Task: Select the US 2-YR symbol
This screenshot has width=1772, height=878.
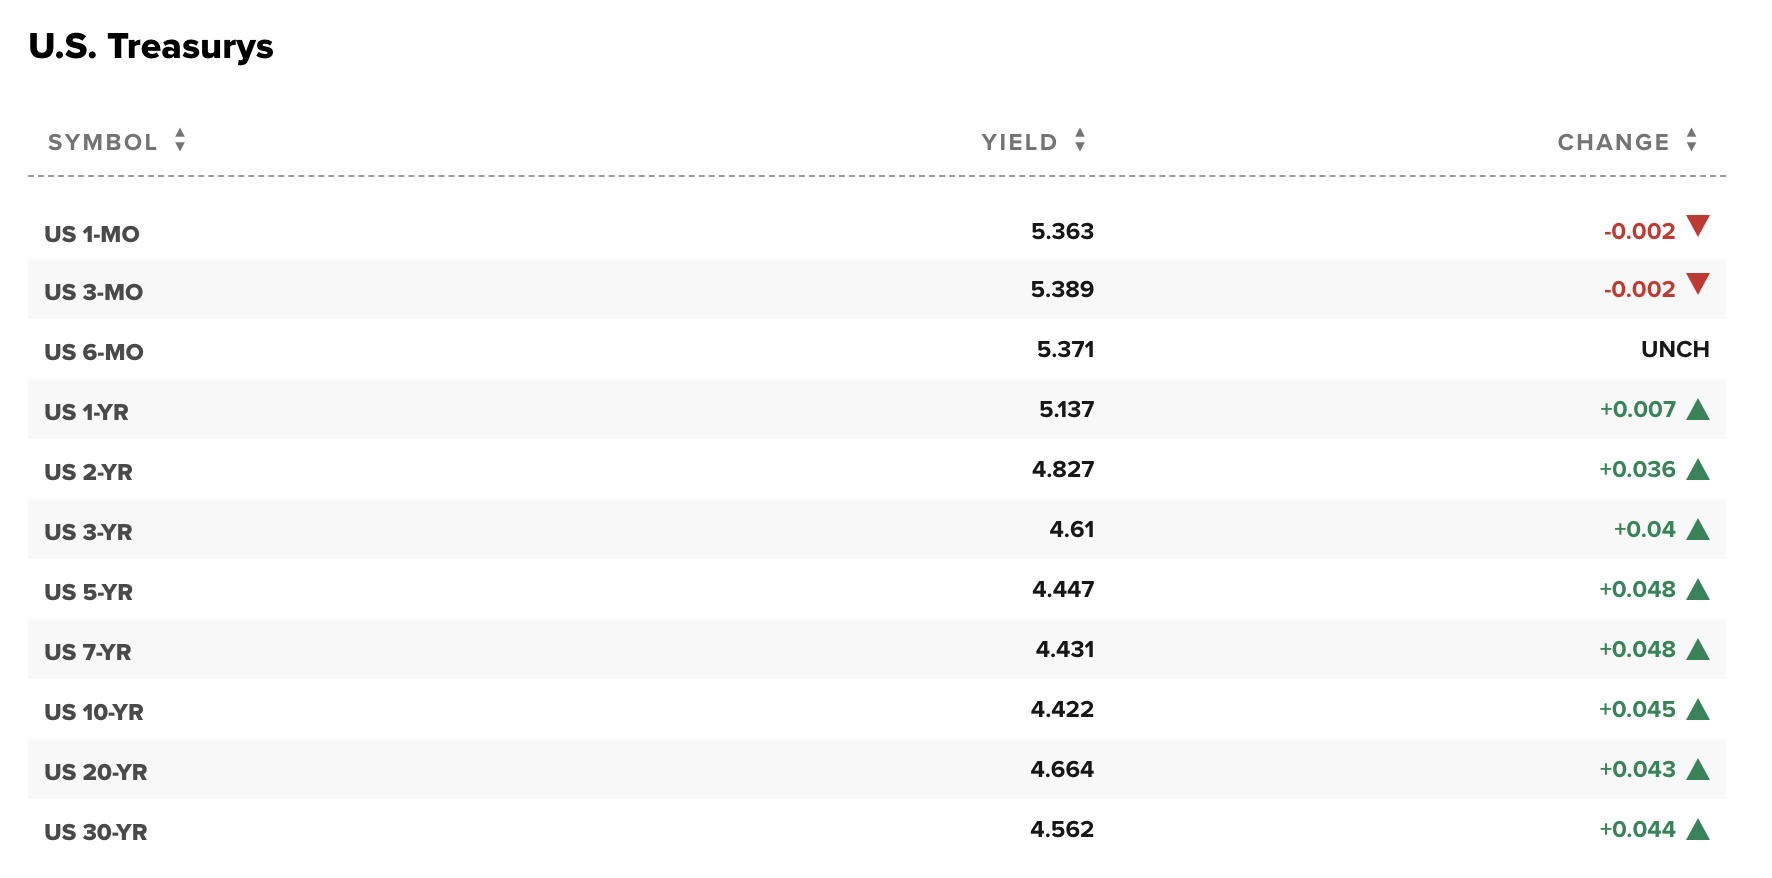Action: (88, 472)
